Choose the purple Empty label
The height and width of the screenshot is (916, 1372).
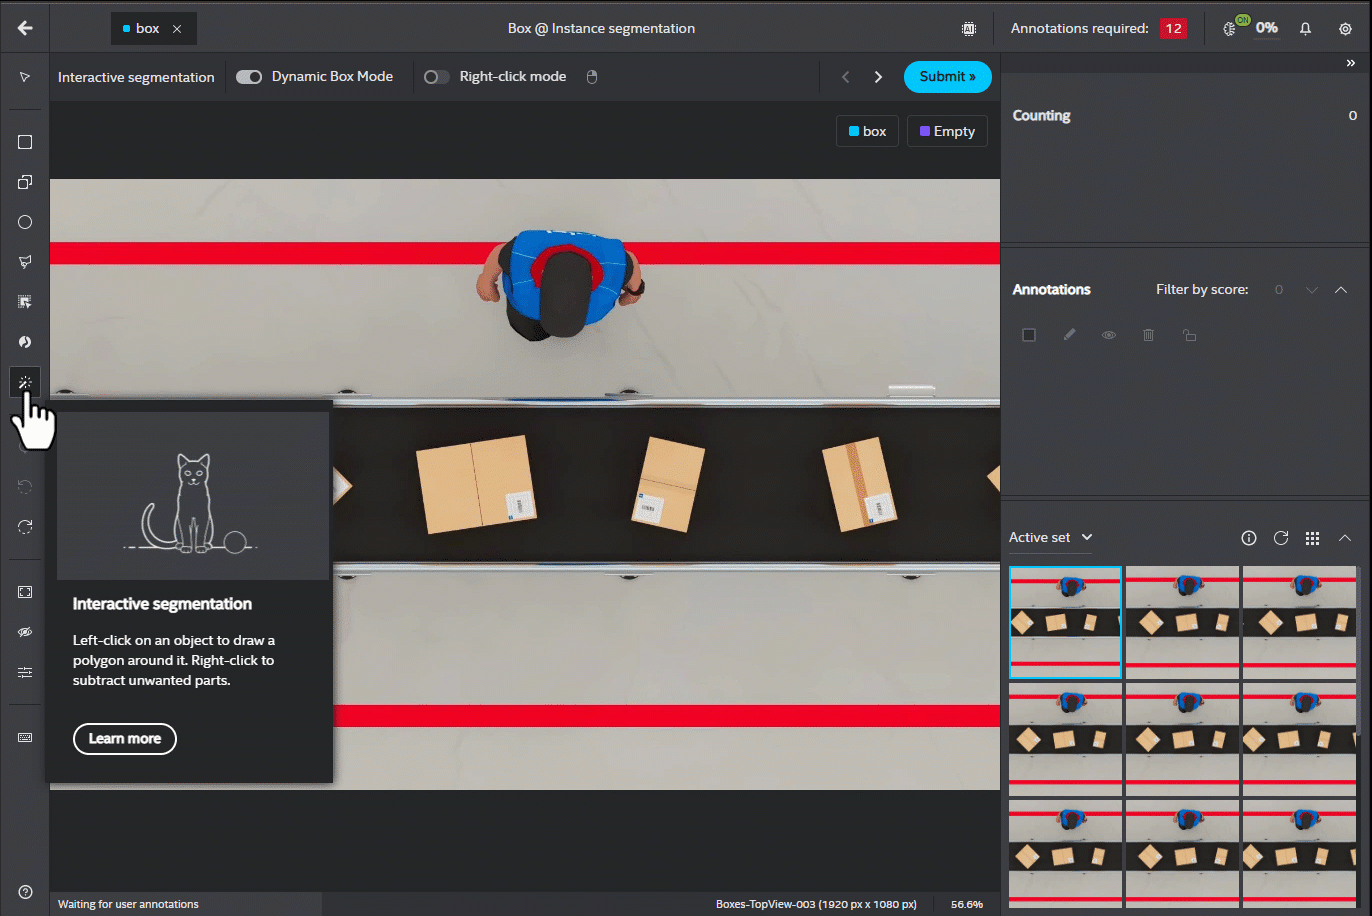pos(947,132)
